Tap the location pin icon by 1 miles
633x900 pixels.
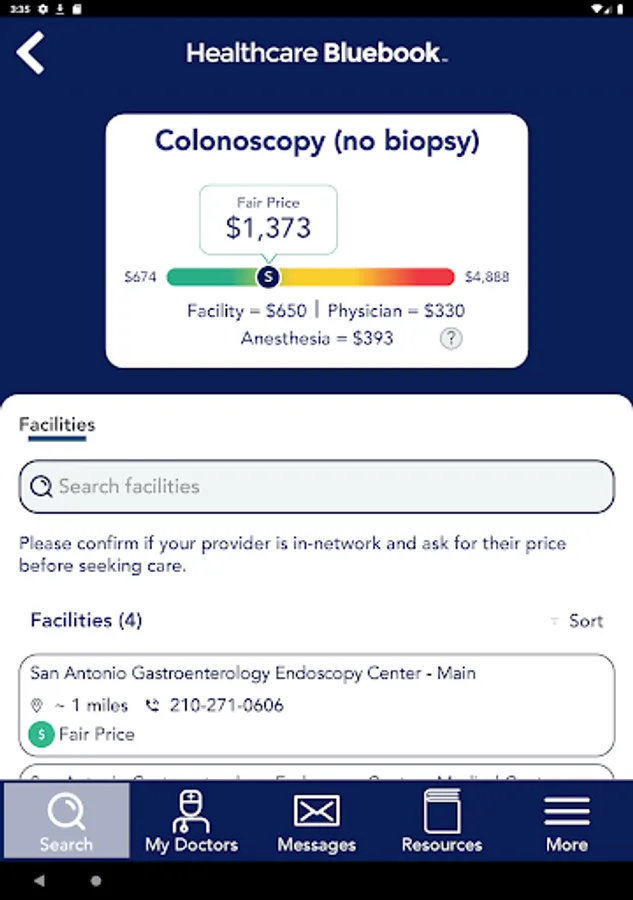pyautogui.click(x=37, y=705)
